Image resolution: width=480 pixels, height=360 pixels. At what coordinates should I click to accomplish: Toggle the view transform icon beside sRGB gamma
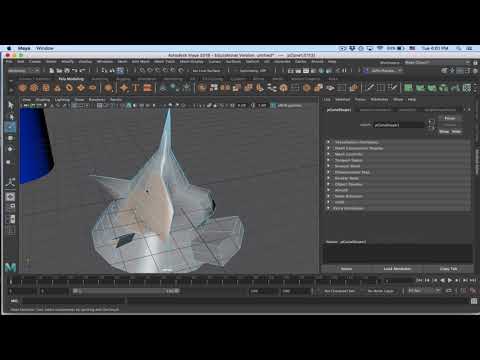(x=273, y=106)
